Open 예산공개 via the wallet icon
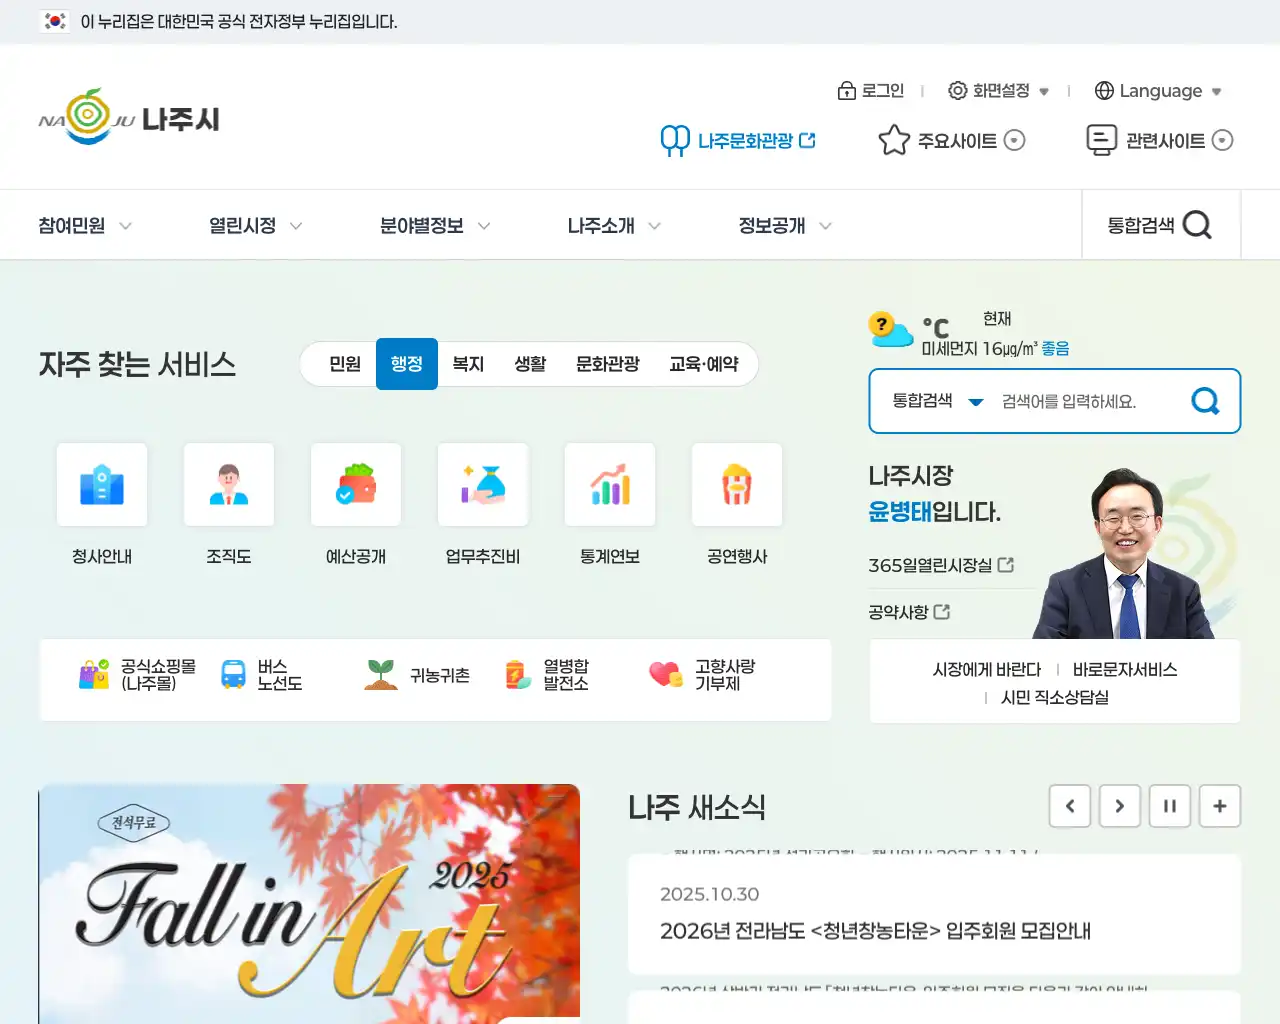The image size is (1280, 1024). point(355,485)
